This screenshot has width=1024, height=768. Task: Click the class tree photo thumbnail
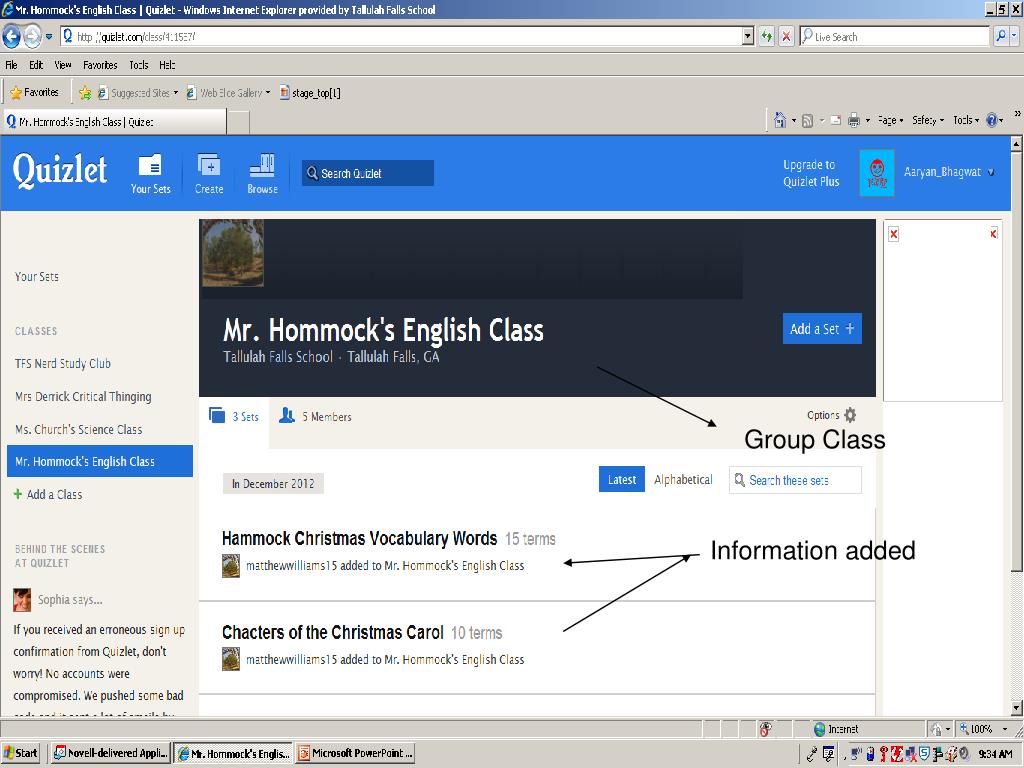(x=233, y=253)
